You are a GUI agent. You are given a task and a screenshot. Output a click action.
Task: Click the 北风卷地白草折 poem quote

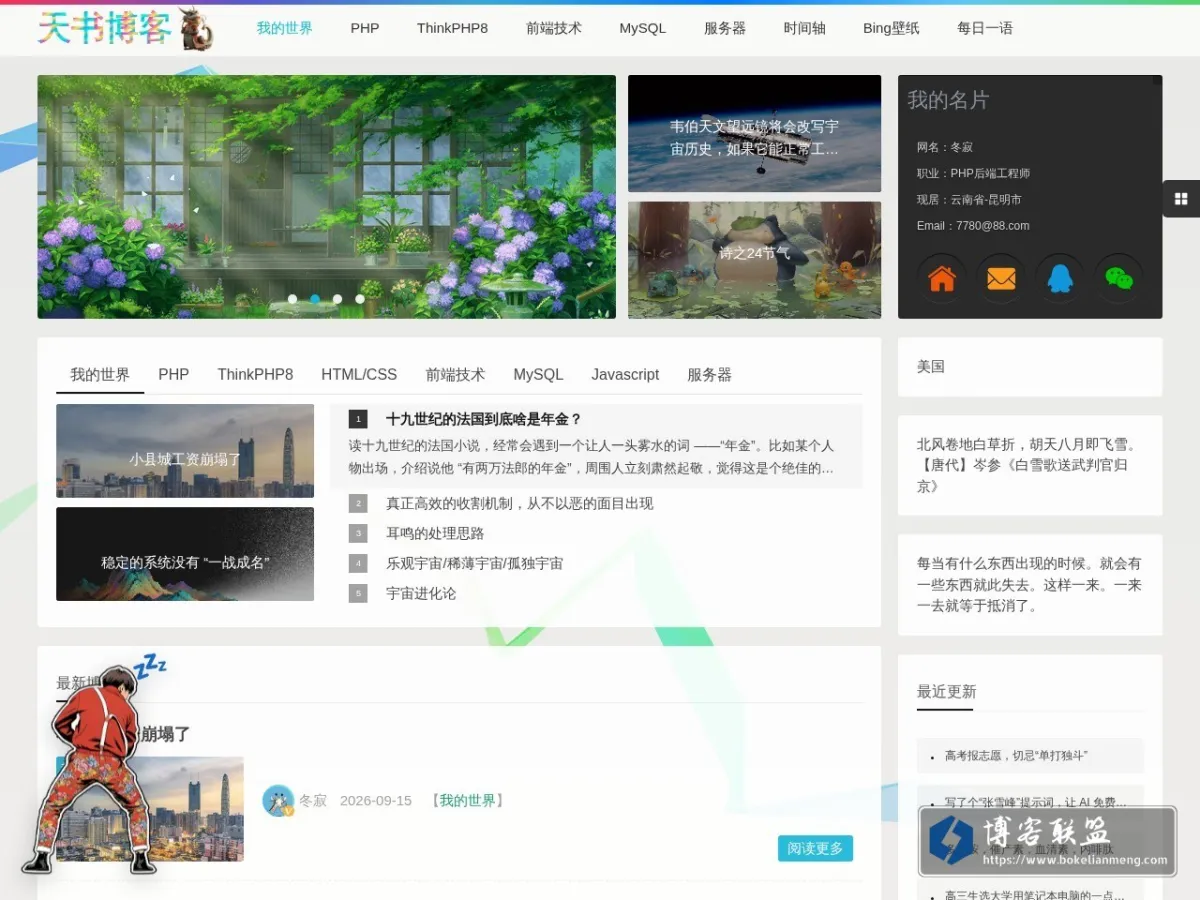coord(1029,465)
